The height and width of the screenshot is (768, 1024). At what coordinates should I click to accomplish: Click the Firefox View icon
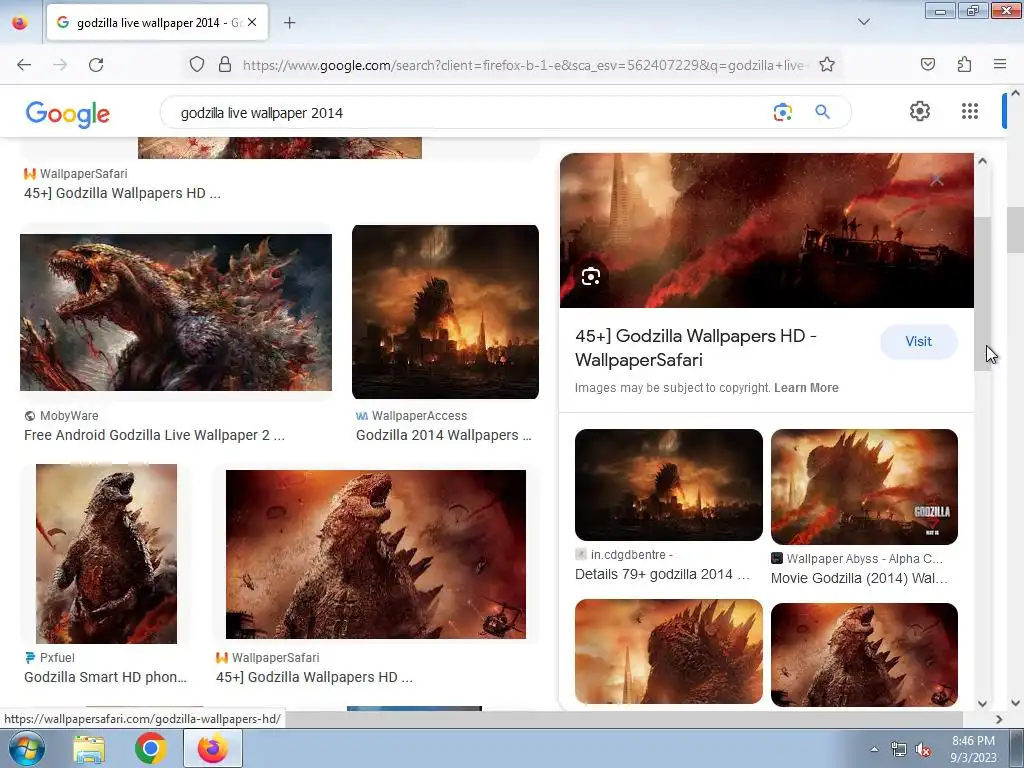[x=20, y=23]
